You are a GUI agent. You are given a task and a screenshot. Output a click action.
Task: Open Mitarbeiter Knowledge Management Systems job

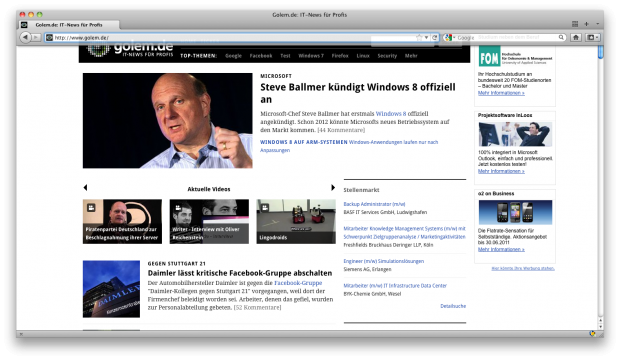point(405,233)
